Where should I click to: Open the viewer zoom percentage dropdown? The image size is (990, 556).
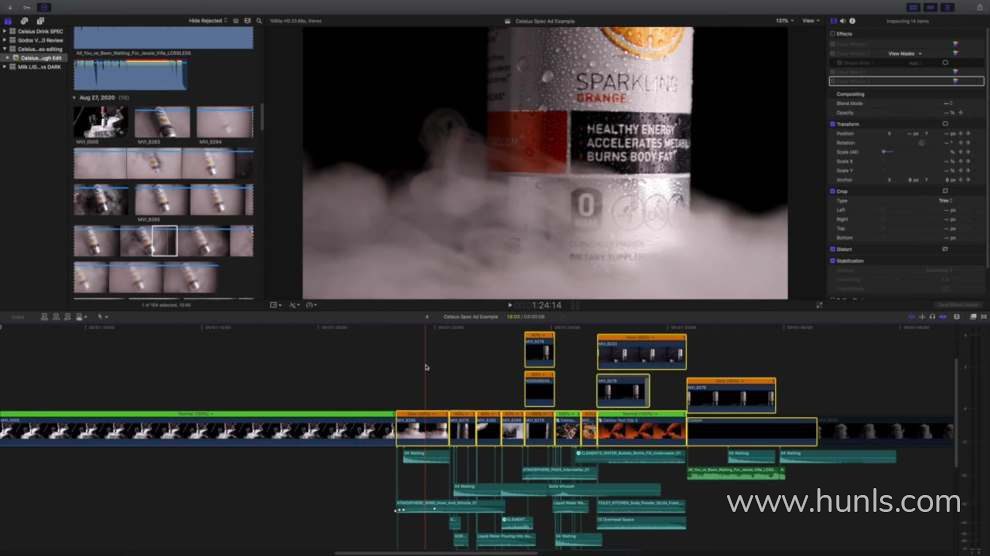pos(785,21)
